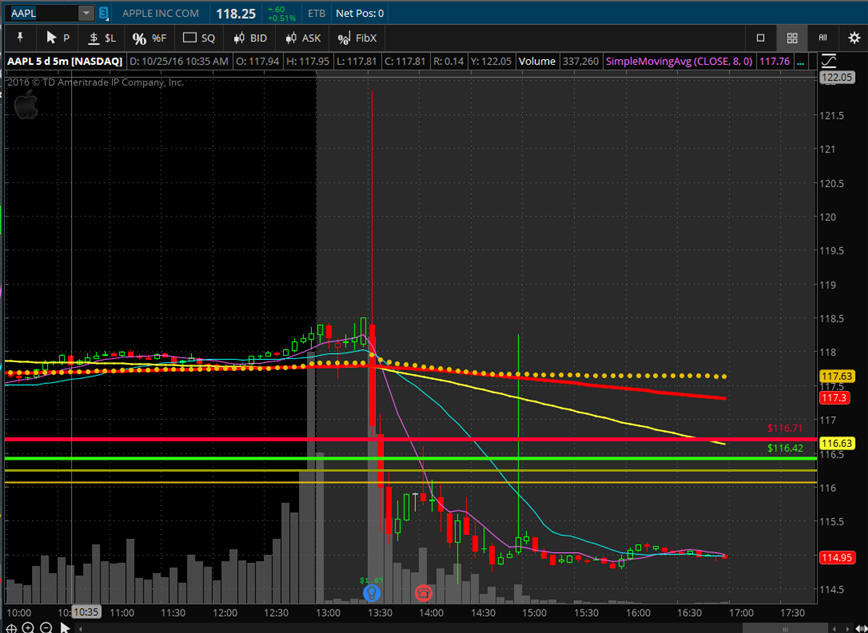
Task: Toggle the ASK candle button
Action: [303, 38]
